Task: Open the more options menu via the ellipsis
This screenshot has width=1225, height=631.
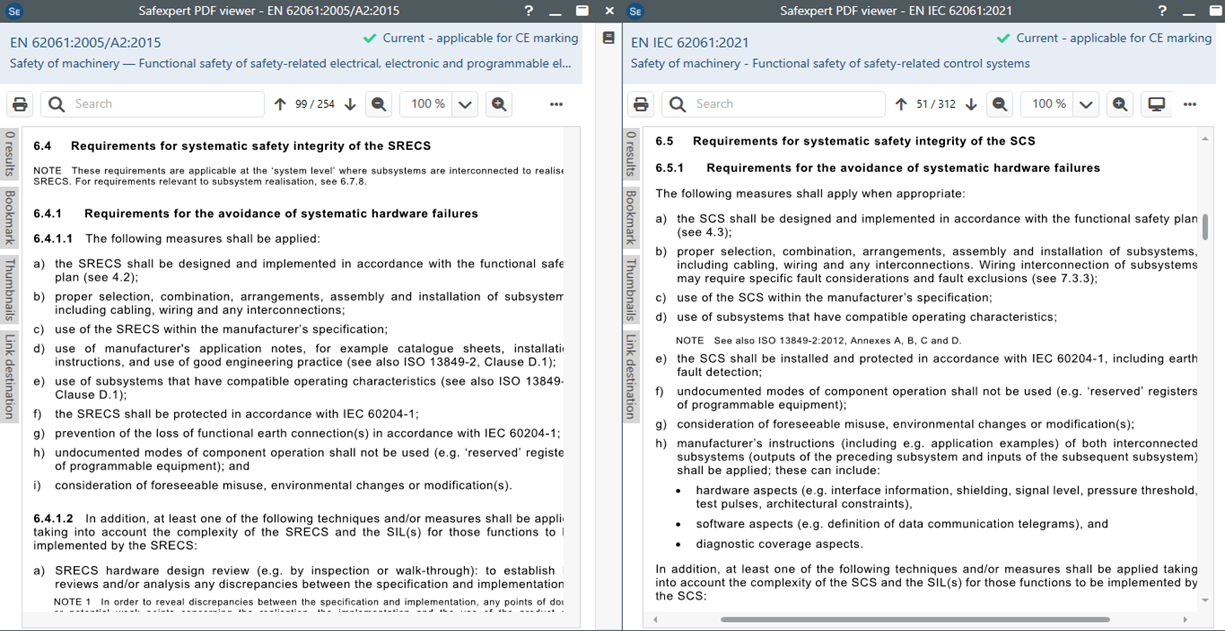Action: (x=556, y=103)
